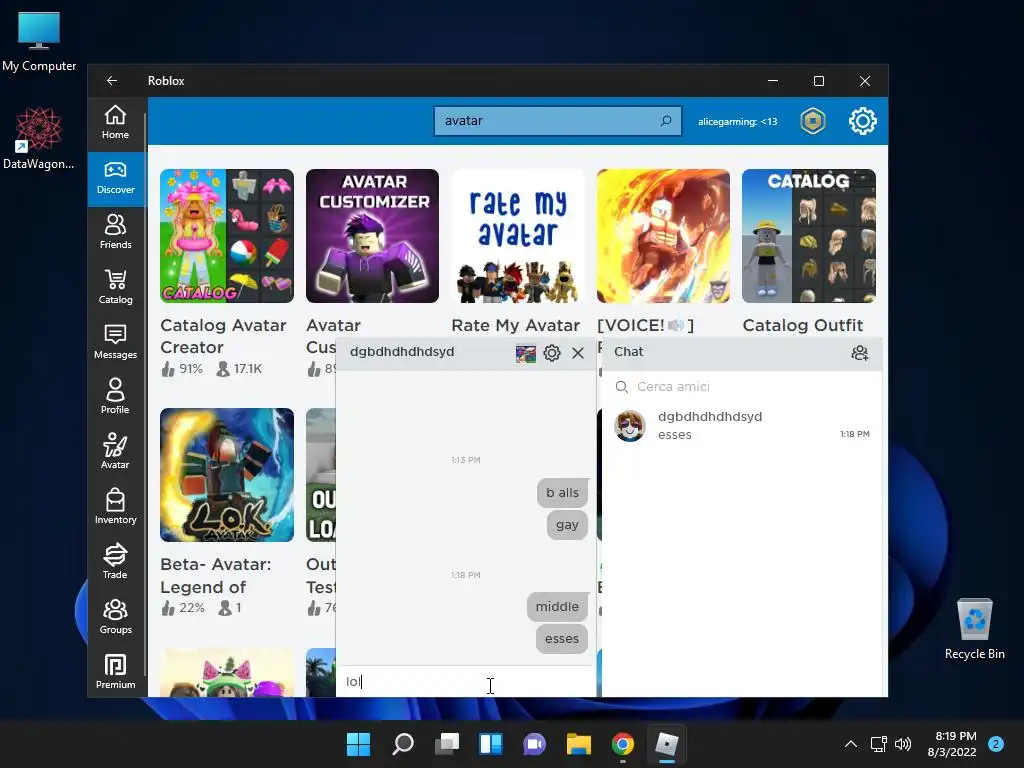Open the taskbar clock and date
Viewport: 1024px width, 768px height.
click(x=952, y=744)
